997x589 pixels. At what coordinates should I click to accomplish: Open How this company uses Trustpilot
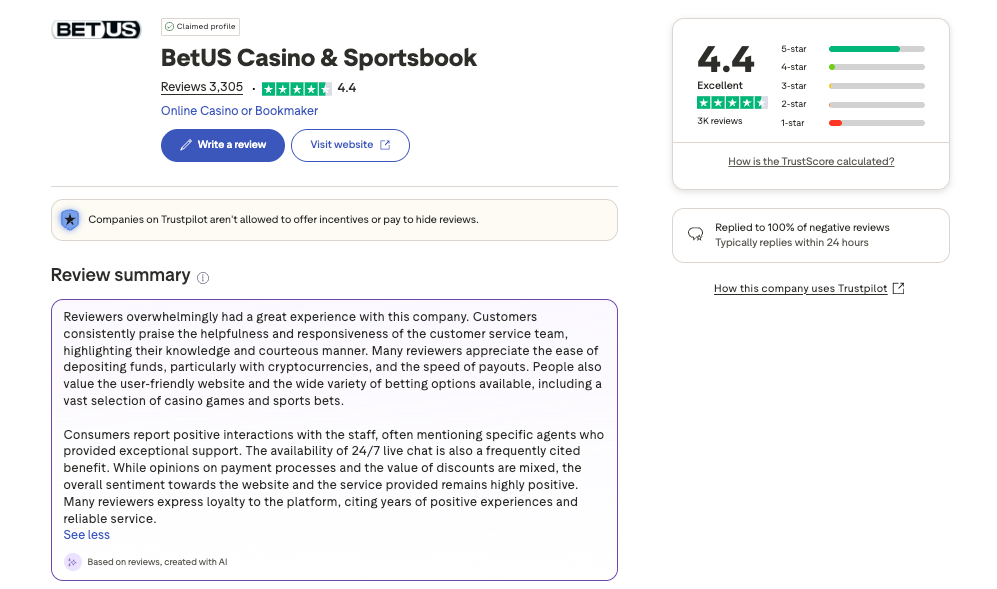pos(809,289)
